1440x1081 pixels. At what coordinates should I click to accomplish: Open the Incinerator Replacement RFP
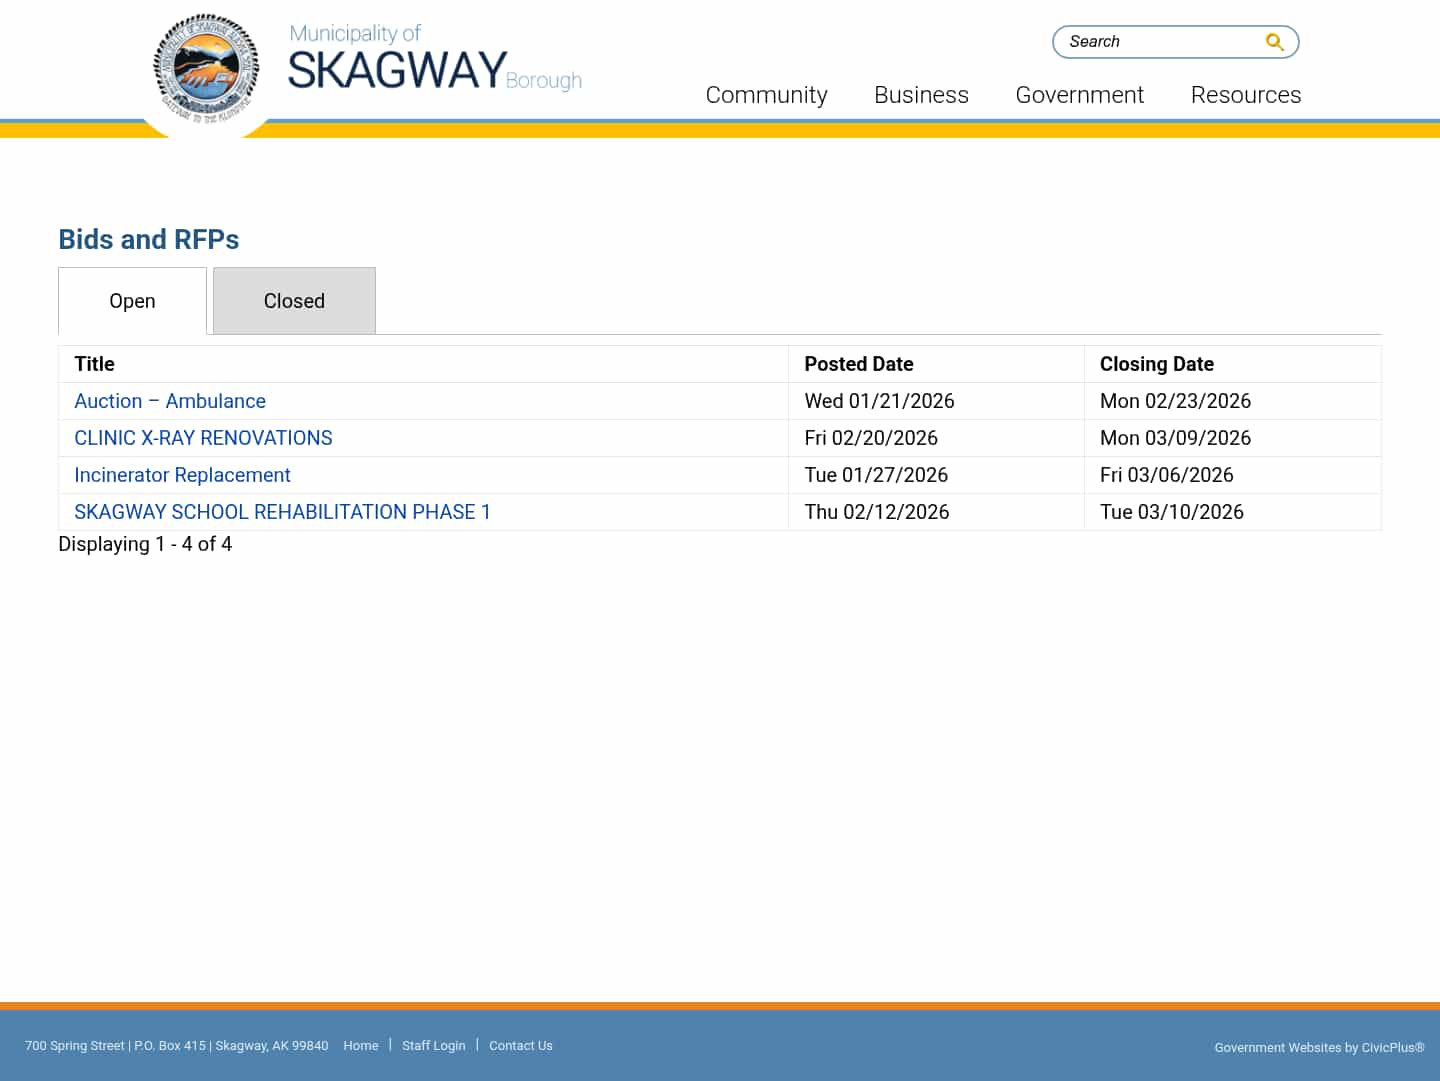182,475
